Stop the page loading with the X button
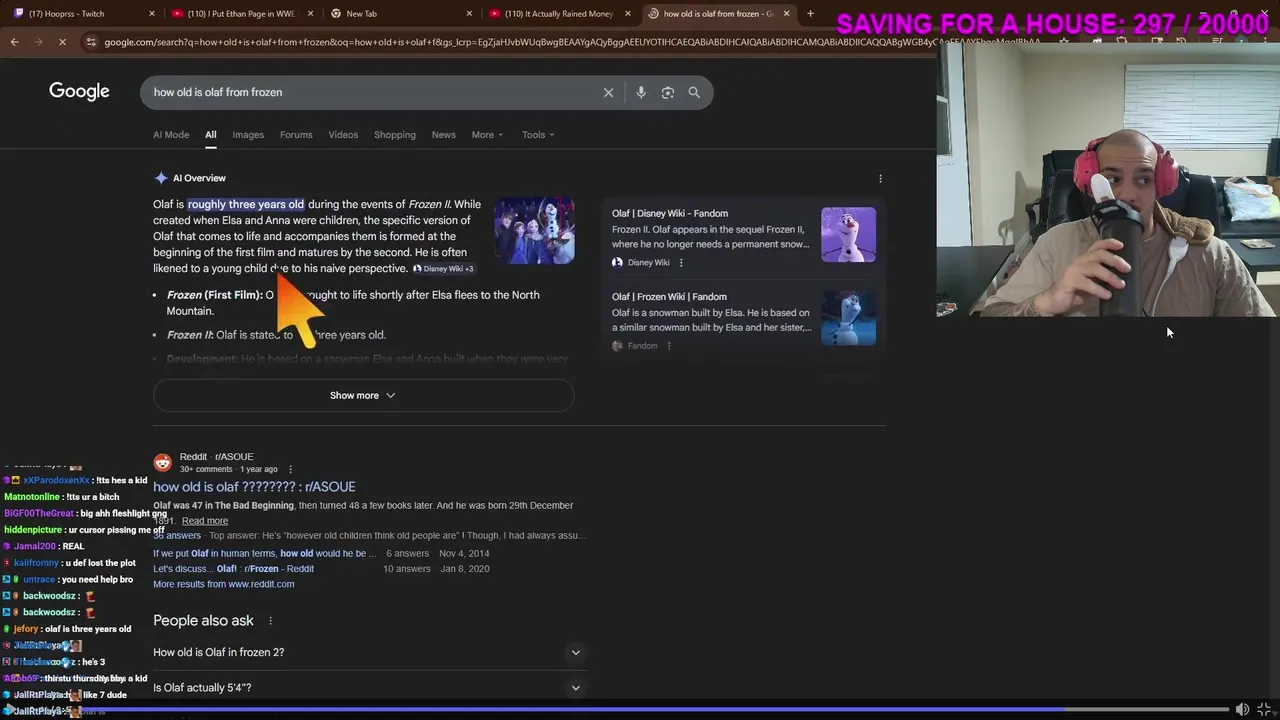Image resolution: width=1280 pixels, height=720 pixels. click(62, 42)
